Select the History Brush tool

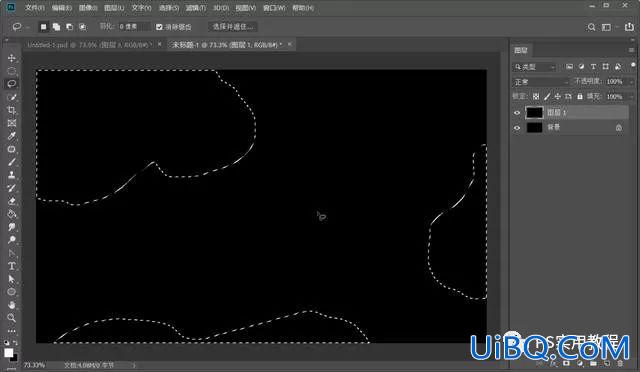[11, 188]
